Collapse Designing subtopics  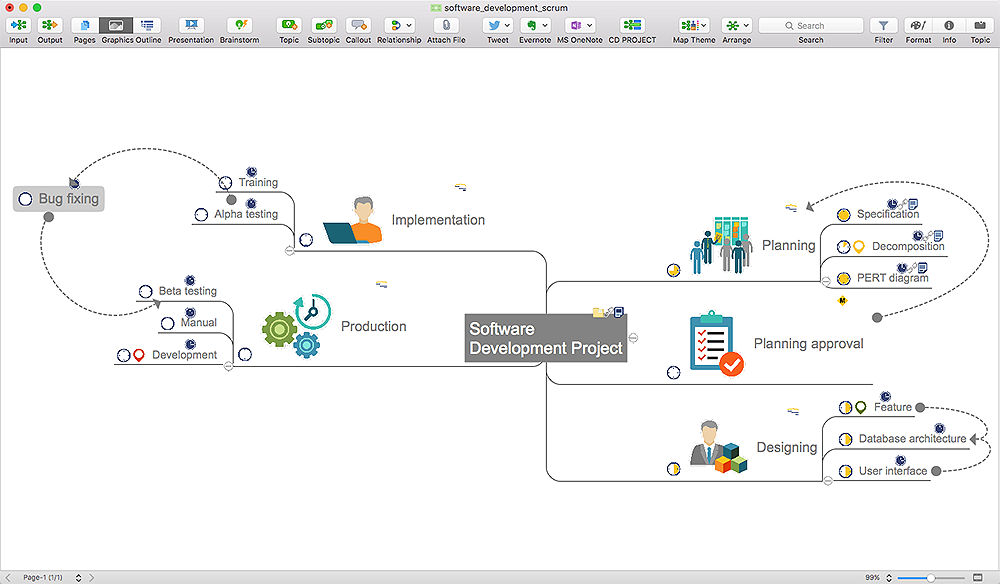[828, 481]
